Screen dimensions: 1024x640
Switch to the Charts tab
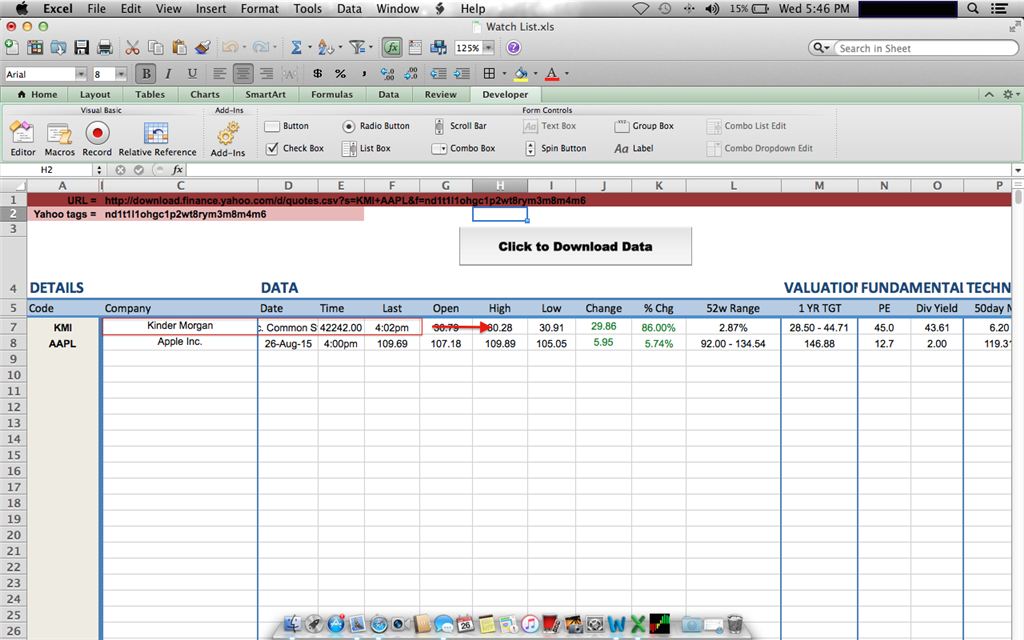[205, 94]
